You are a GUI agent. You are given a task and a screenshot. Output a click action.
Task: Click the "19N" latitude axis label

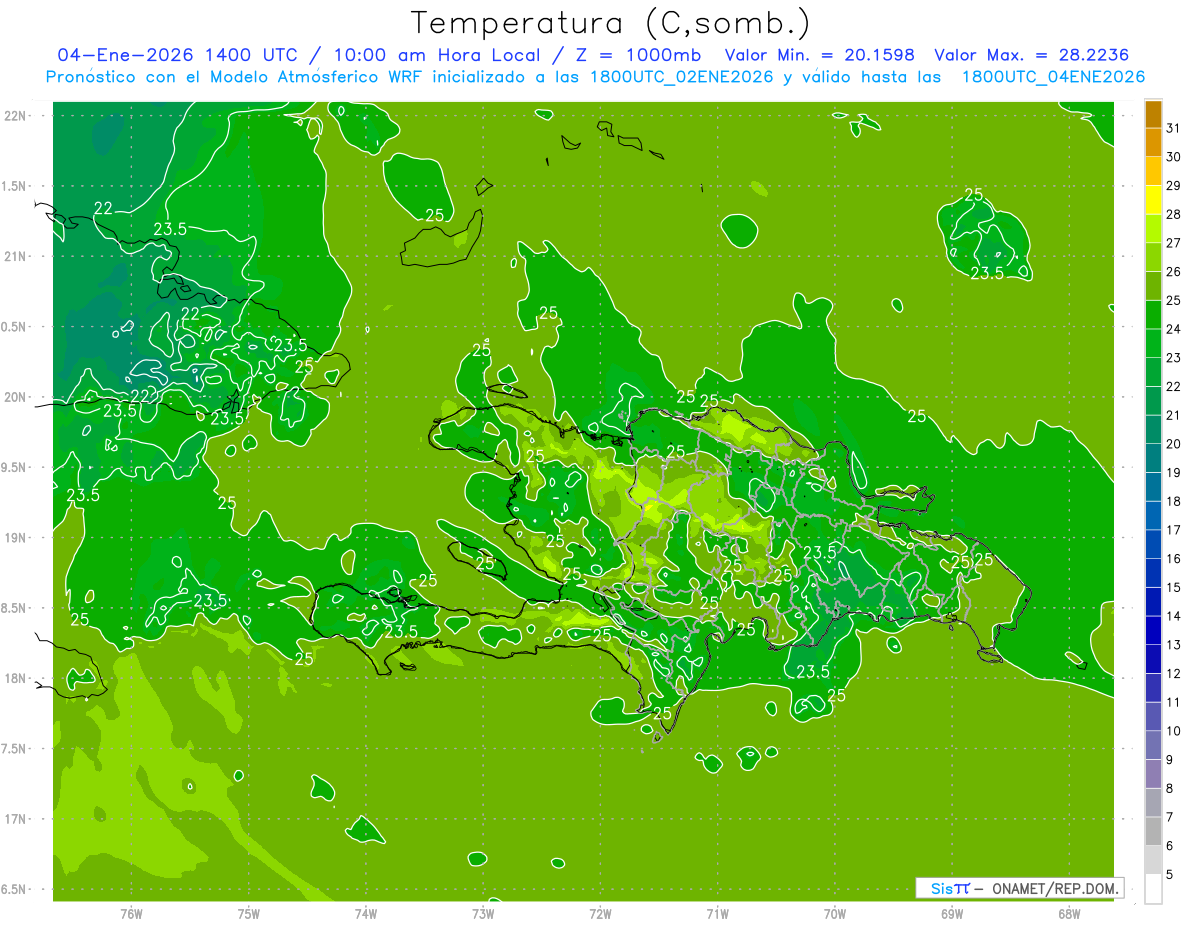(x=17, y=537)
